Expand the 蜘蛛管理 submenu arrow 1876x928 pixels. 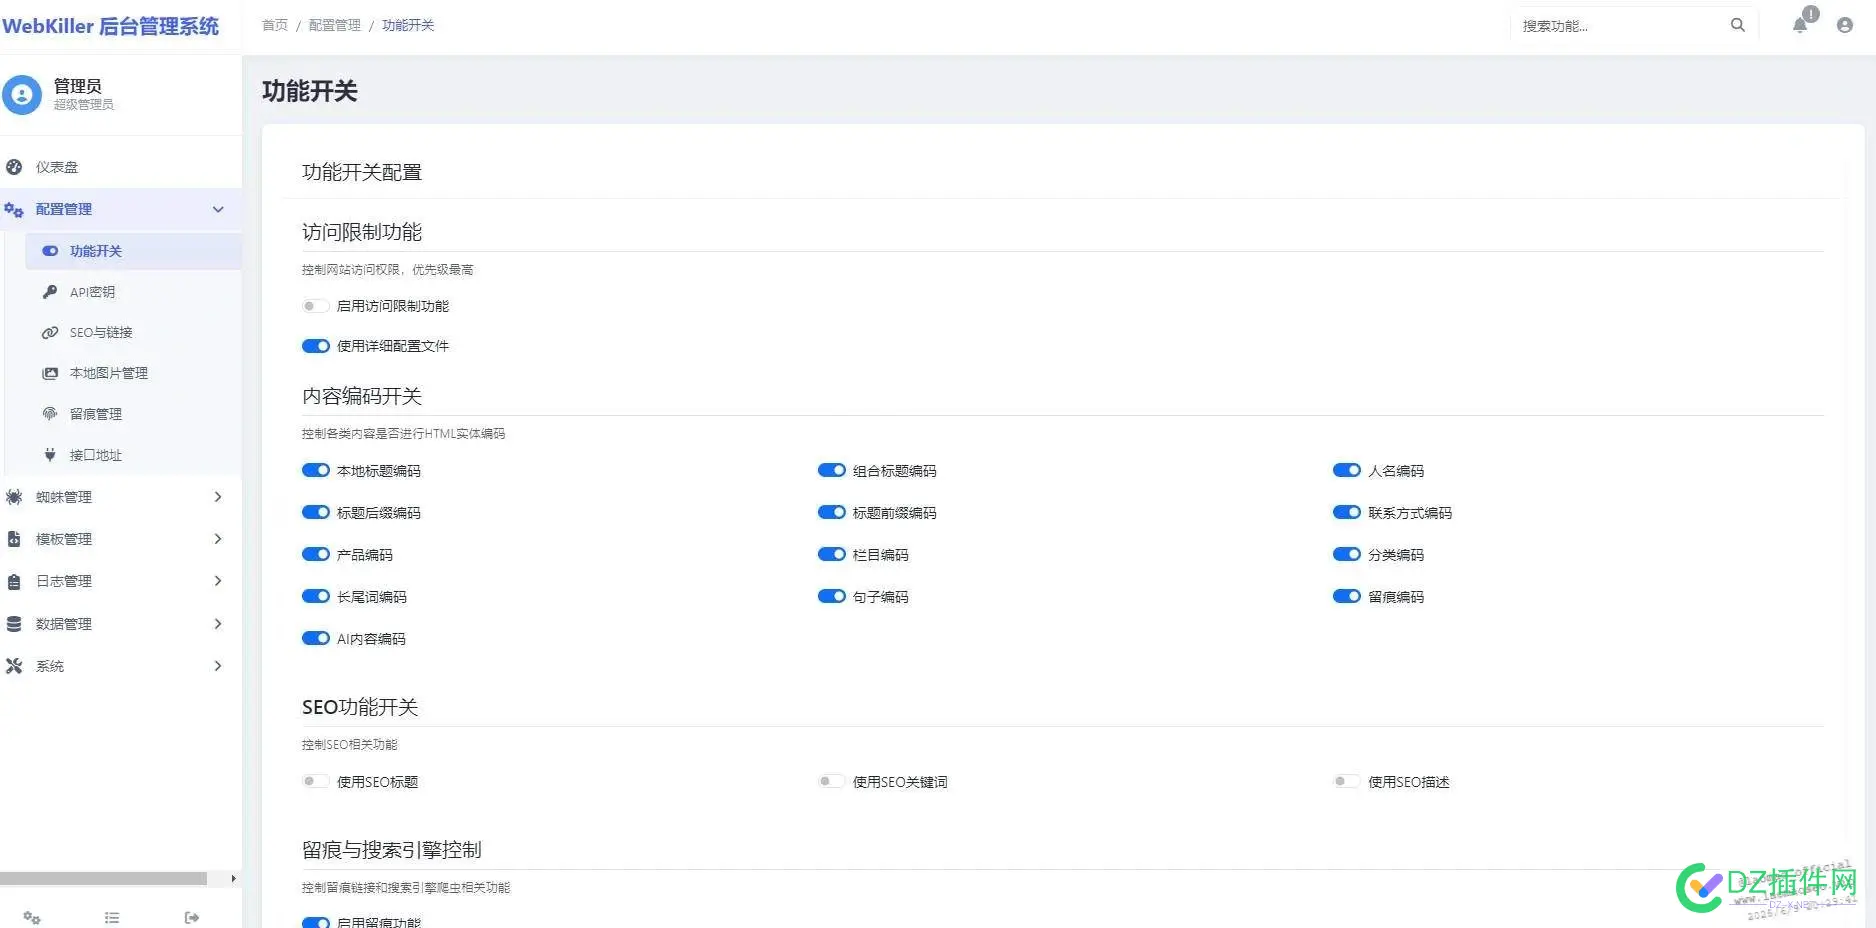coord(218,497)
